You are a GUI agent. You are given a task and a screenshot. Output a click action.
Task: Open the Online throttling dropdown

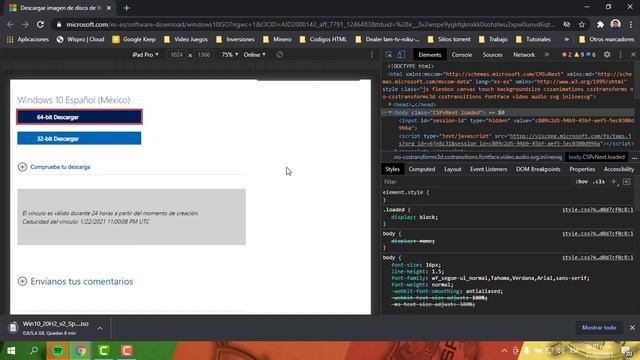254,55
